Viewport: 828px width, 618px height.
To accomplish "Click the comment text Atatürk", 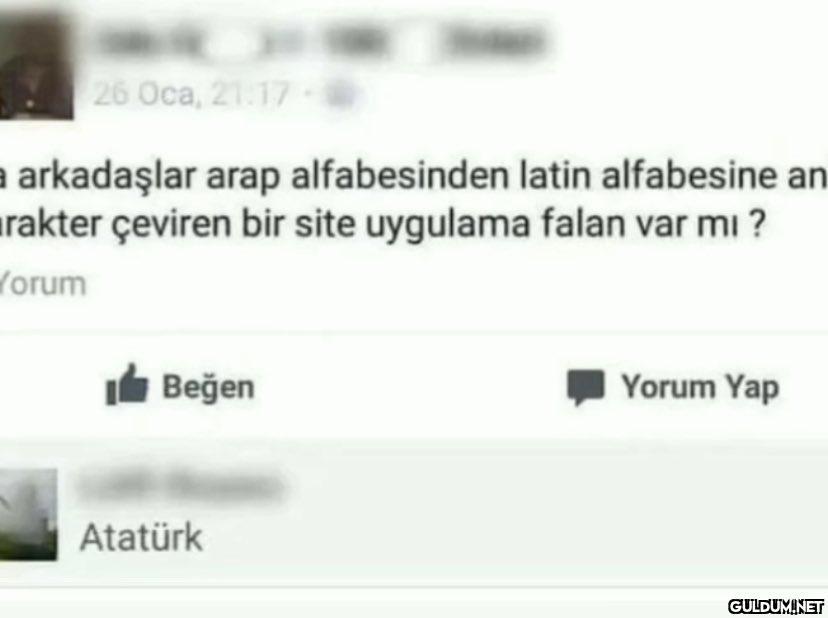I will click(x=141, y=537).
